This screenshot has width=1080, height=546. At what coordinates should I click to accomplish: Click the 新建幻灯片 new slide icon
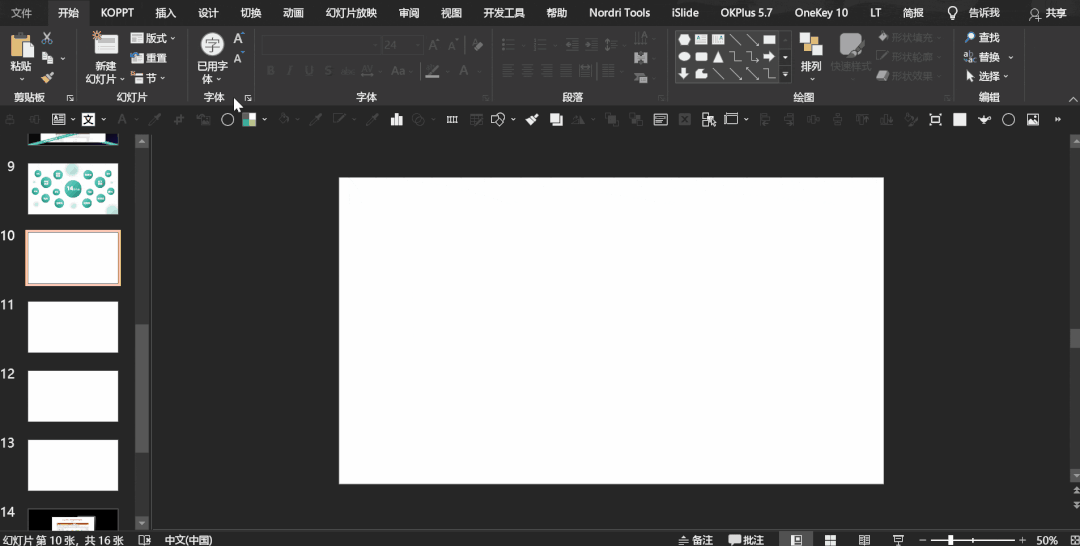(105, 44)
